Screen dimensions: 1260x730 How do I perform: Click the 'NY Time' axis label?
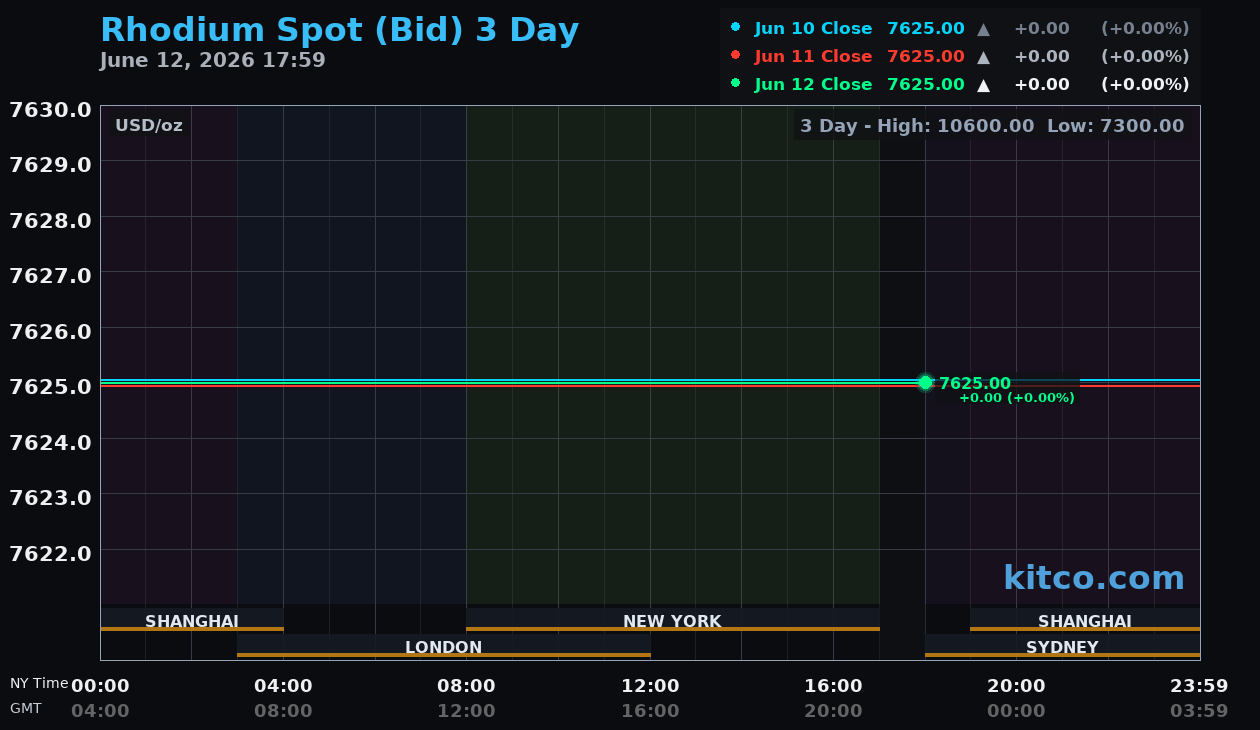(39, 683)
